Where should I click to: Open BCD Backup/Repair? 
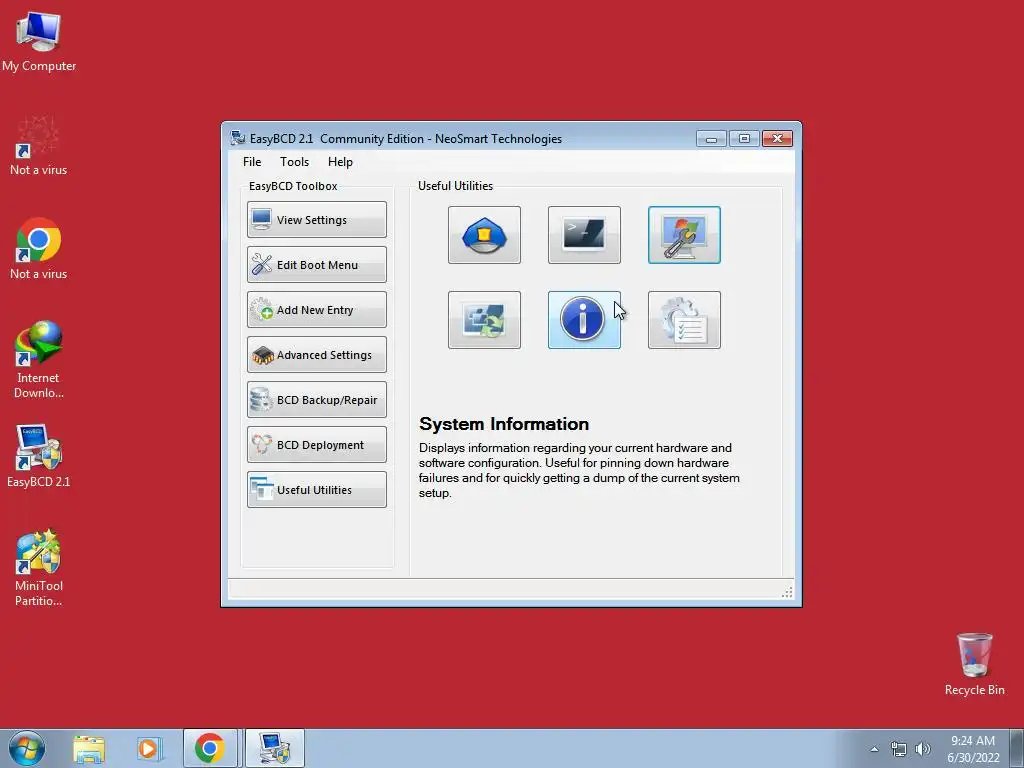tap(317, 400)
